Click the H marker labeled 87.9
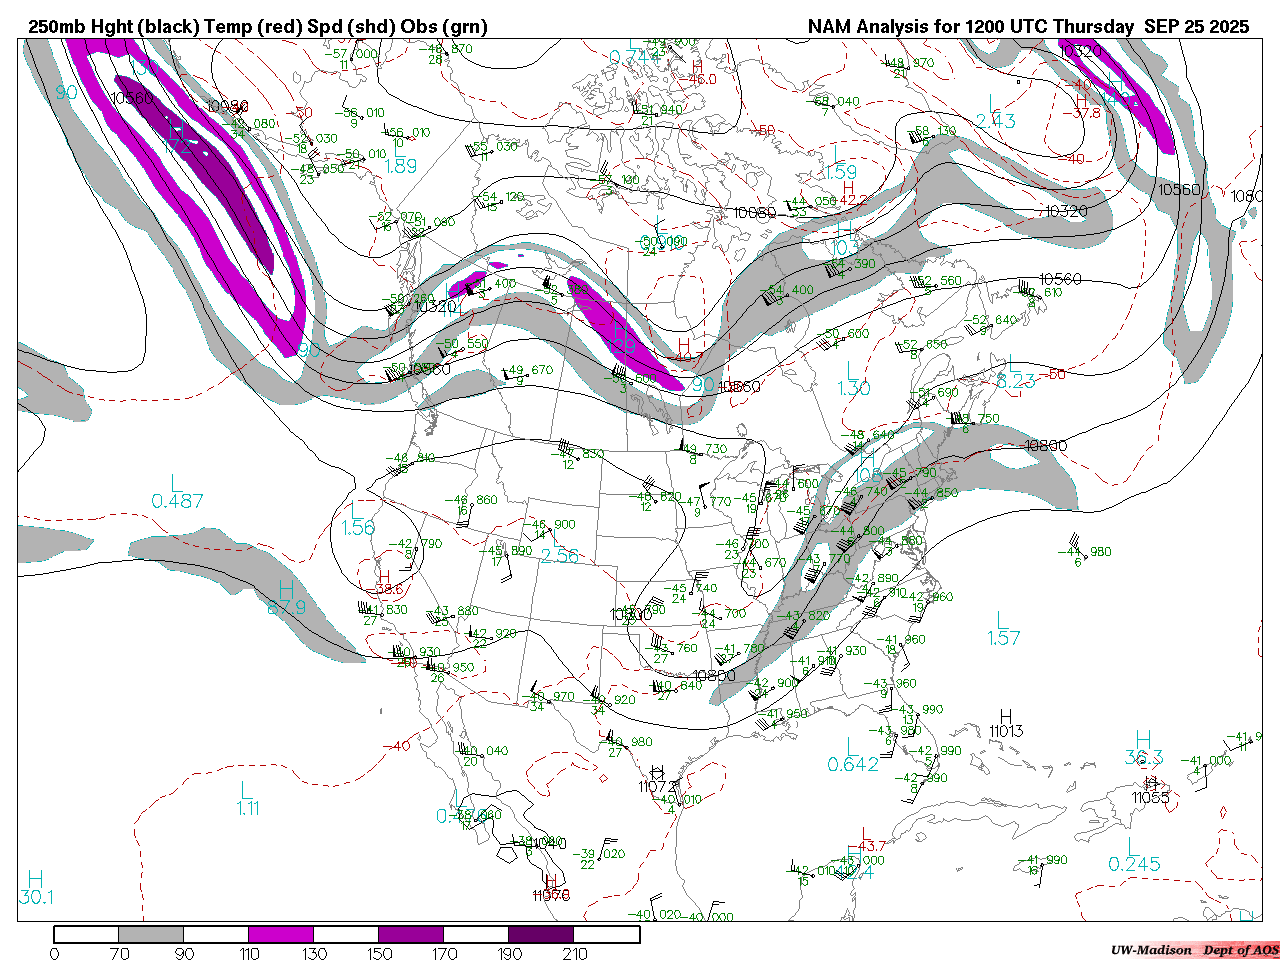The width and height of the screenshot is (1280, 960). pos(286,590)
